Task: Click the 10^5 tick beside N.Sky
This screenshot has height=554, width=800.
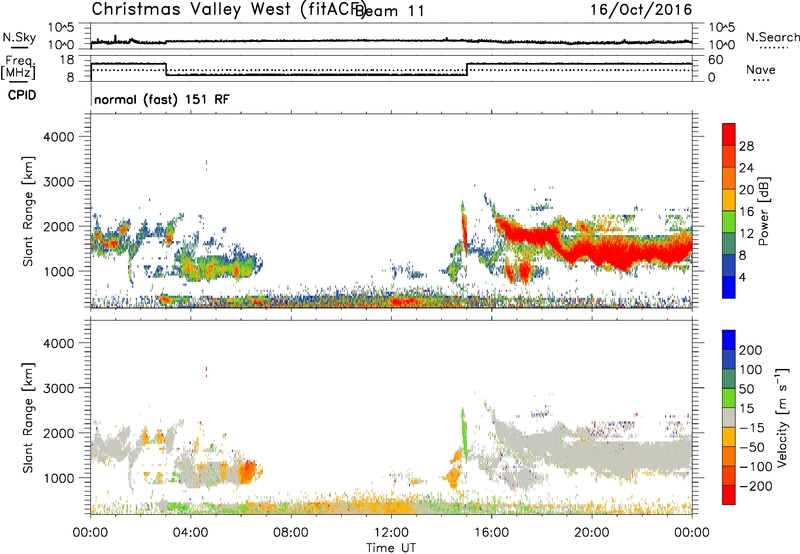Action: [x=61, y=28]
